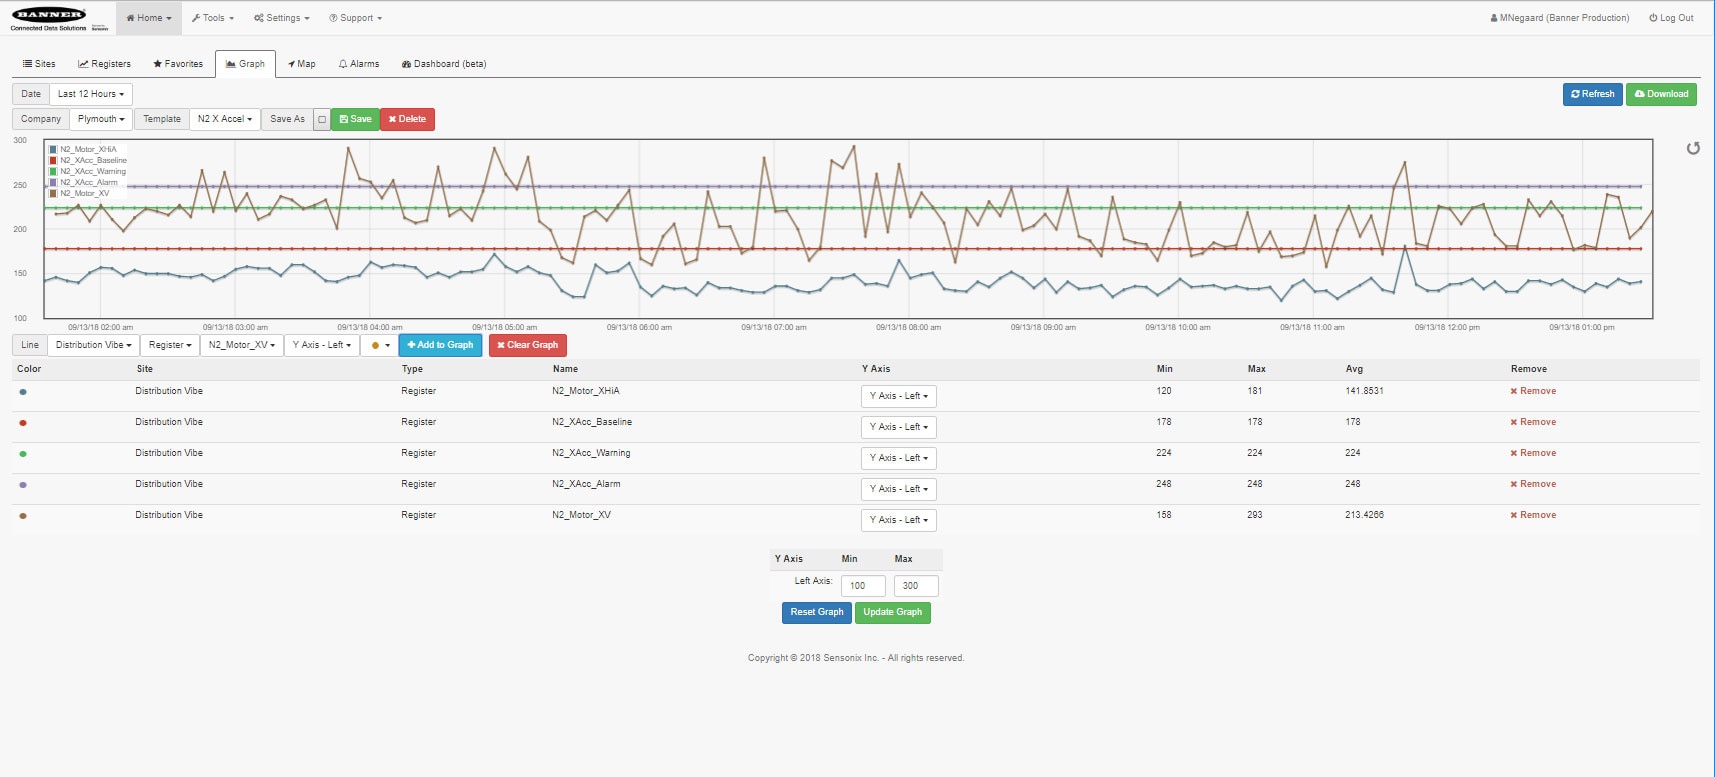
Task: Remove the N2_Motor_XHiA line
Action: pos(1533,391)
